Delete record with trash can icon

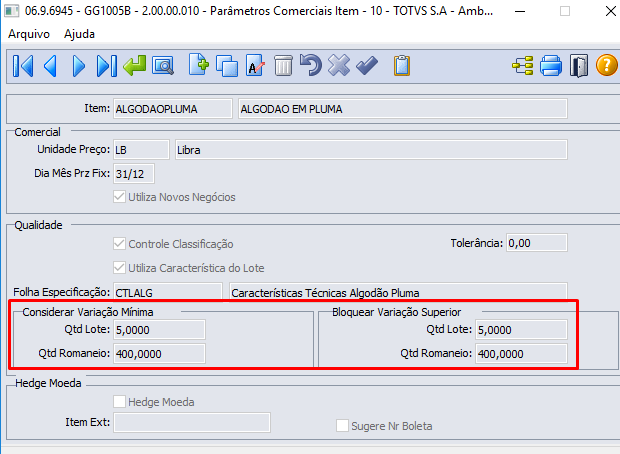coord(283,66)
